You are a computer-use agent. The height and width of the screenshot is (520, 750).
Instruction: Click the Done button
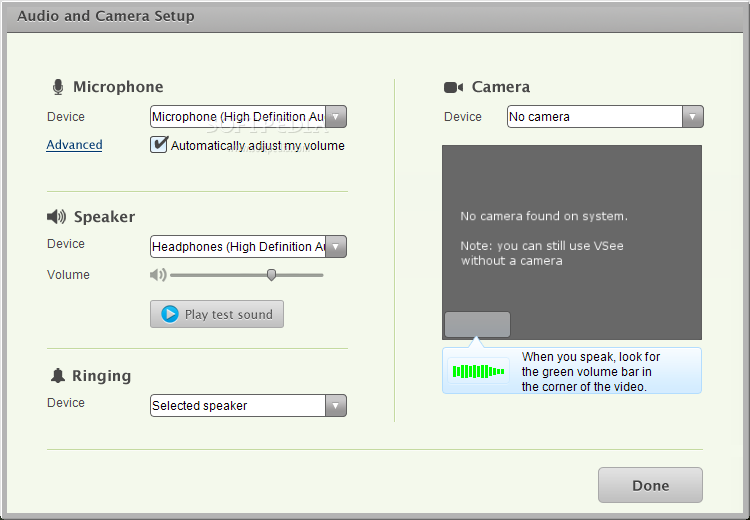point(650,485)
